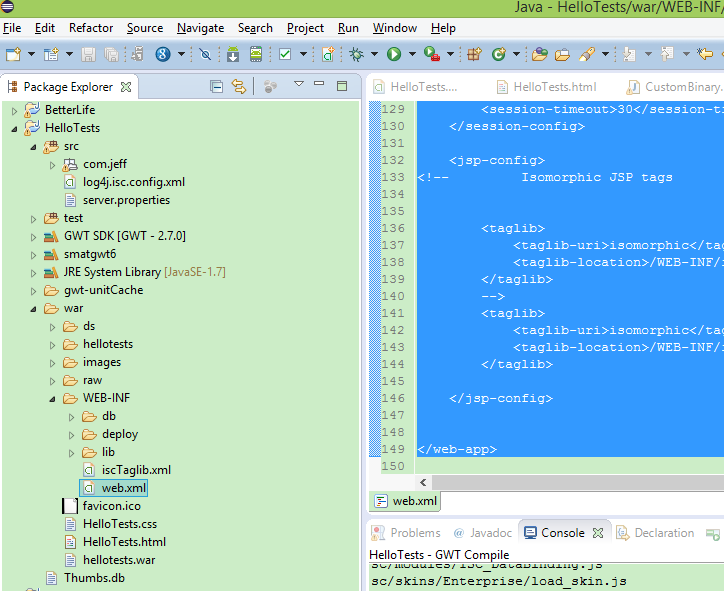The height and width of the screenshot is (591, 724).
Task: Click the New Java Package icon
Action: 474,54
